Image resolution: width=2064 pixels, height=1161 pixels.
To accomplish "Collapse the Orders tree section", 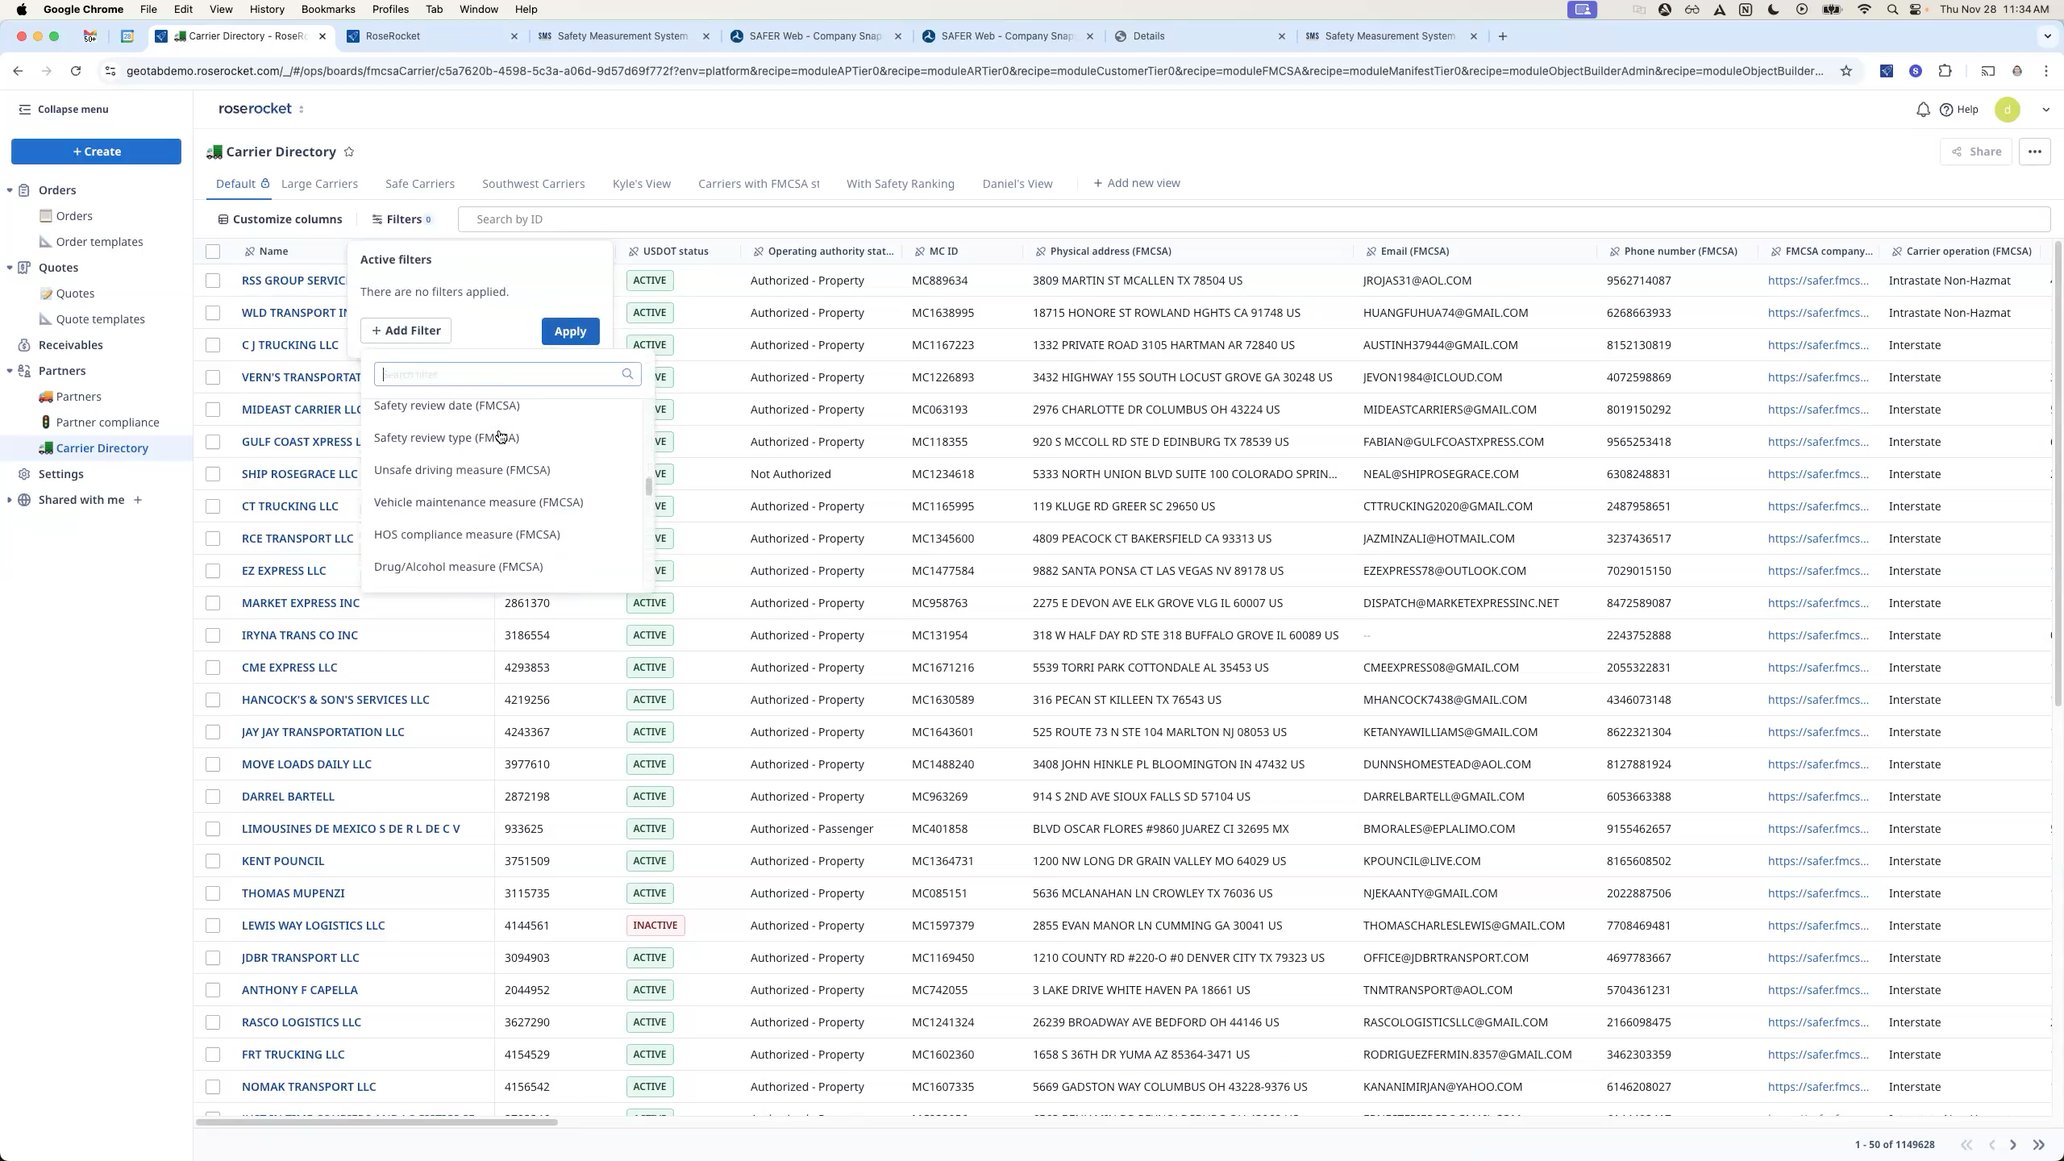I will click(10, 190).
